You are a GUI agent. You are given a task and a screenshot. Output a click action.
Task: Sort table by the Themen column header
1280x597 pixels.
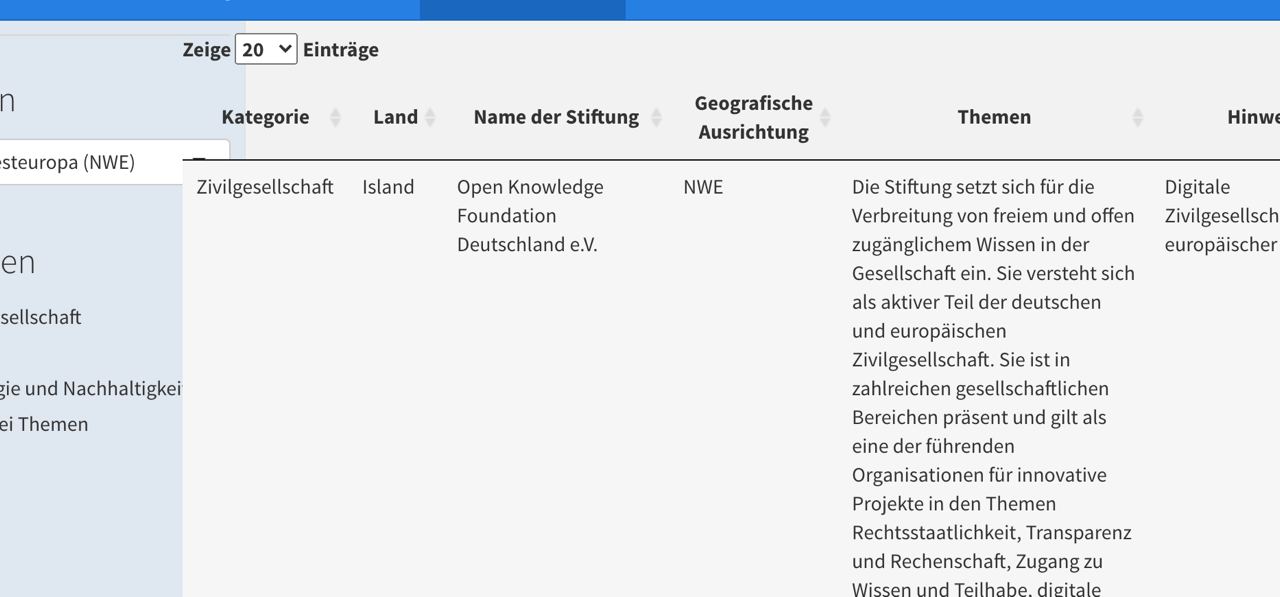(994, 117)
